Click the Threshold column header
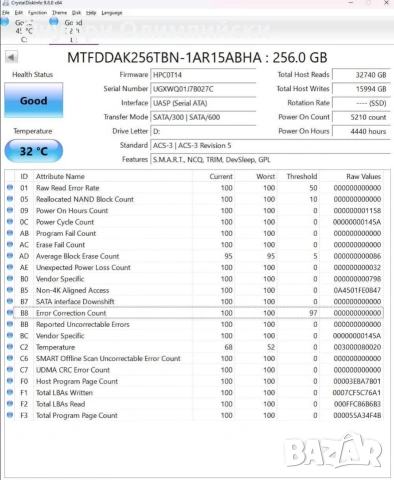The height and width of the screenshot is (480, 394). click(x=298, y=176)
